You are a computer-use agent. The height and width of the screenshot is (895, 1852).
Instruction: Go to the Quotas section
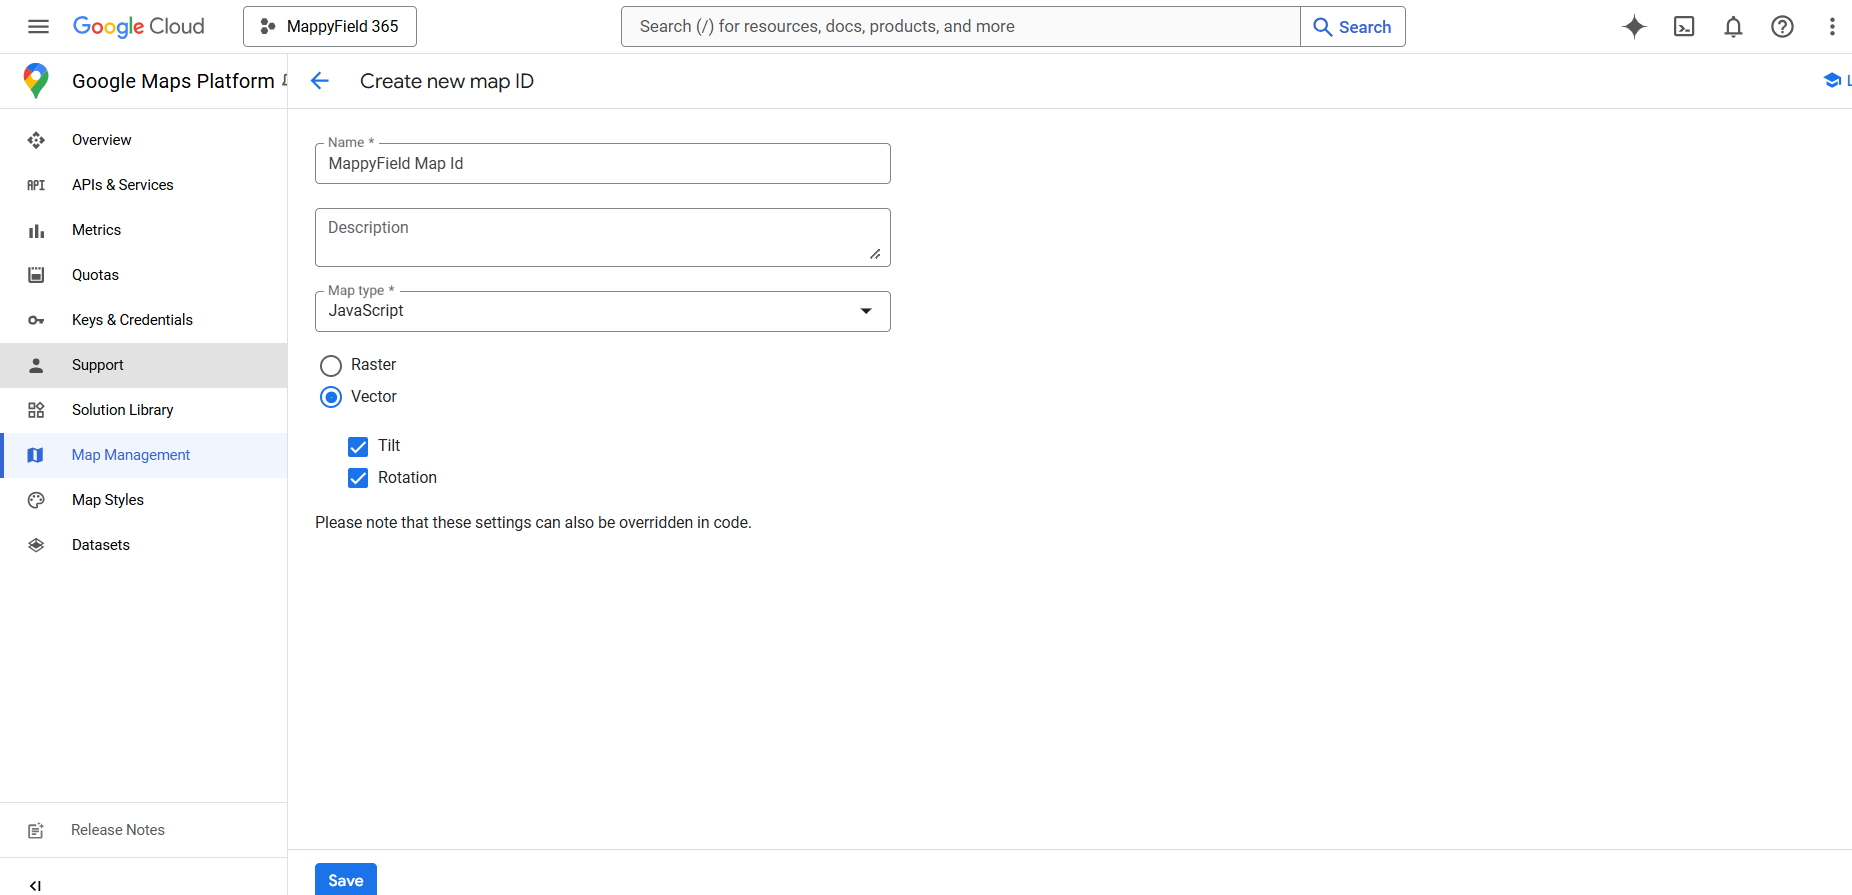point(95,275)
